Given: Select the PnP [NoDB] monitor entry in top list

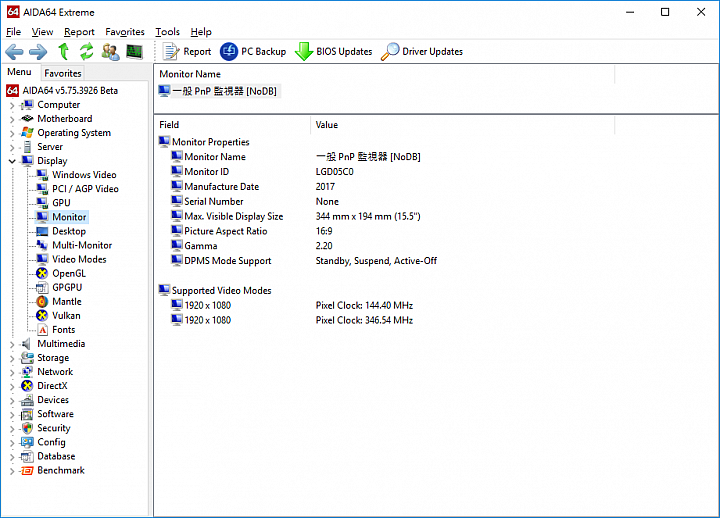Looking at the screenshot, I should click(x=218, y=91).
